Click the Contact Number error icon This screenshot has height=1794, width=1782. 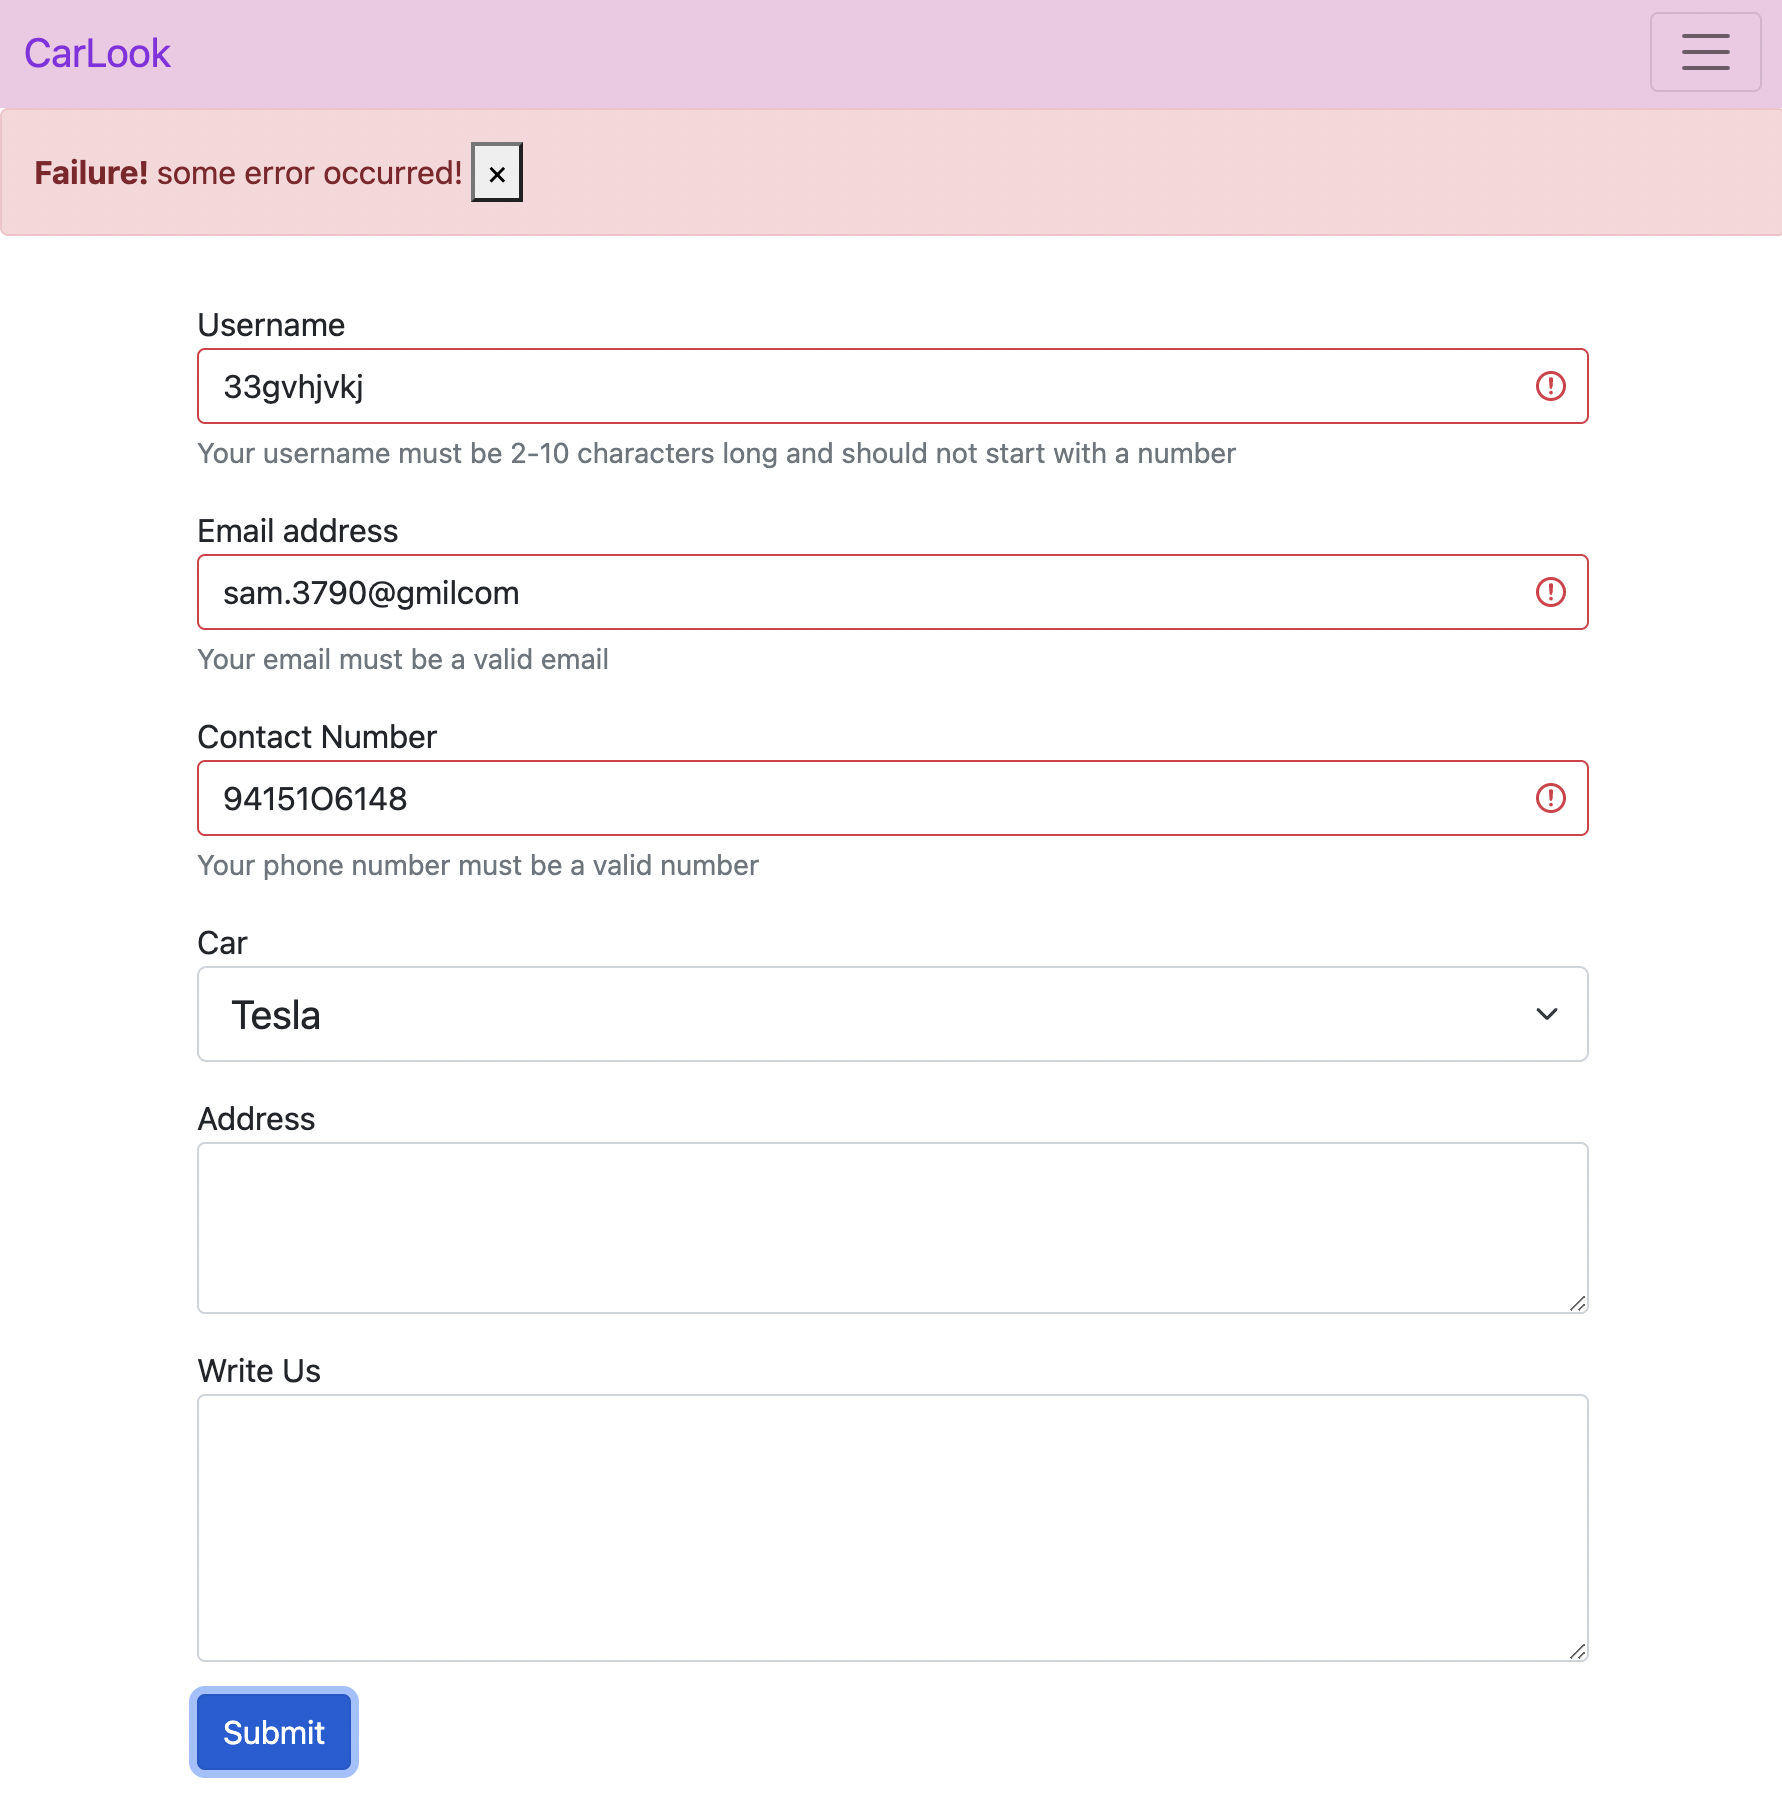coord(1551,798)
